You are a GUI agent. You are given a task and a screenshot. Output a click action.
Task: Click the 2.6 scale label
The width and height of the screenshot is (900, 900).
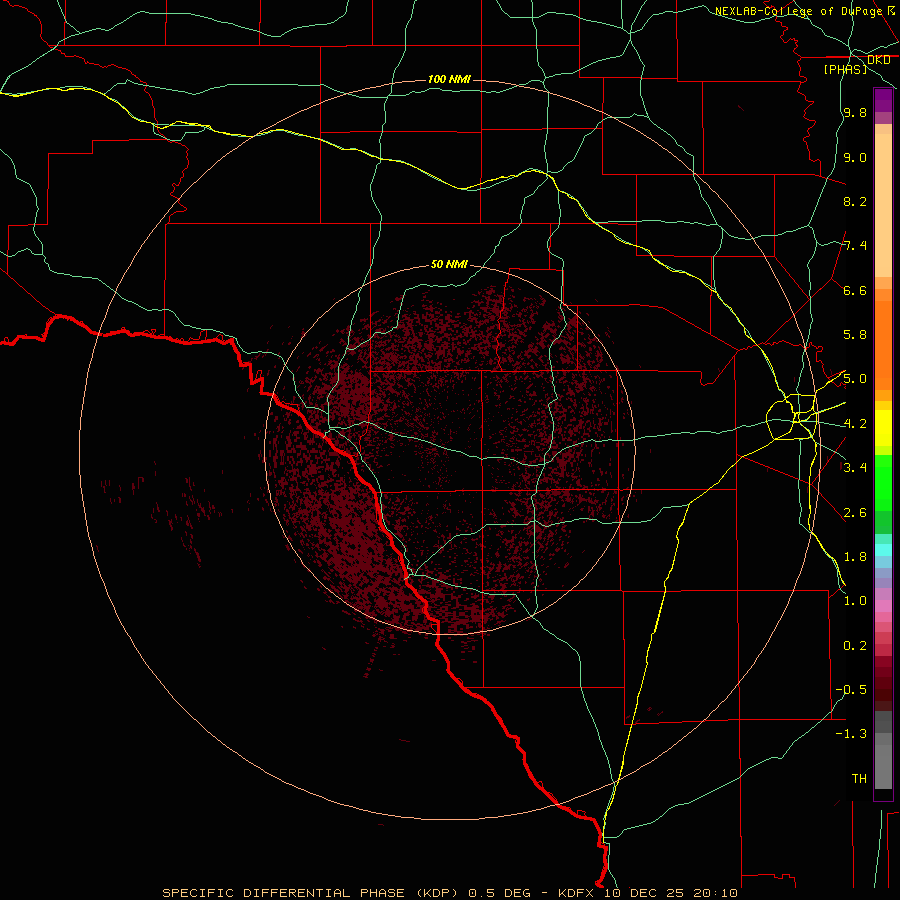click(855, 513)
